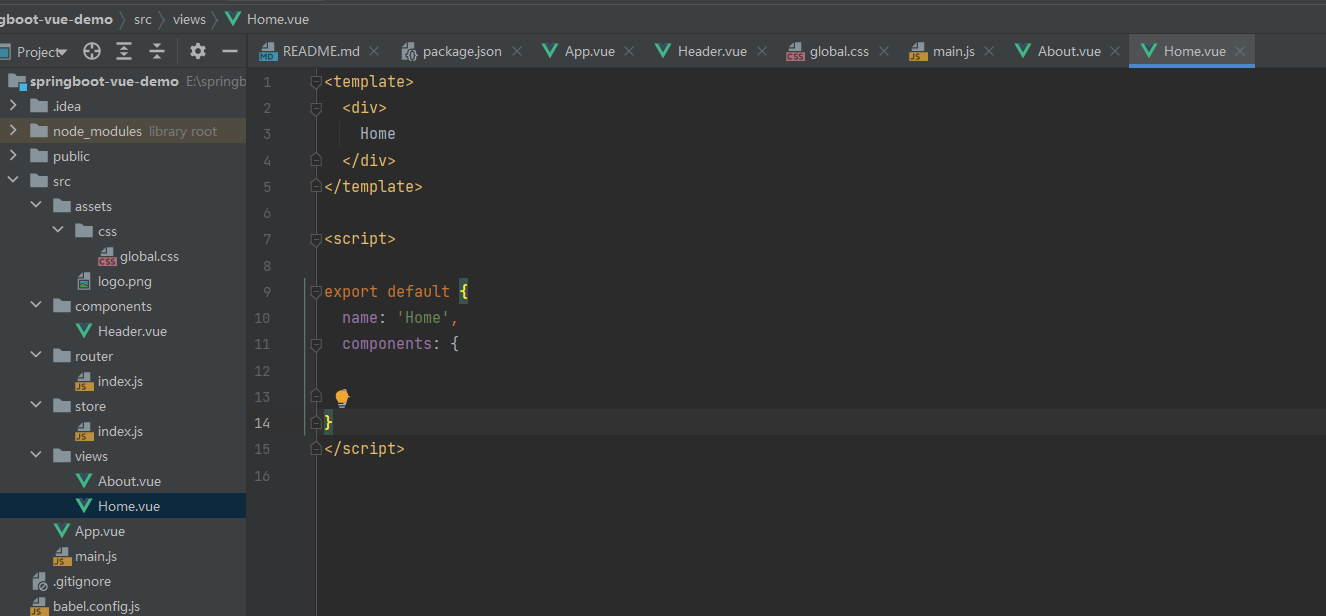
Task: Click line number 10 in the gutter
Action: click(262, 318)
